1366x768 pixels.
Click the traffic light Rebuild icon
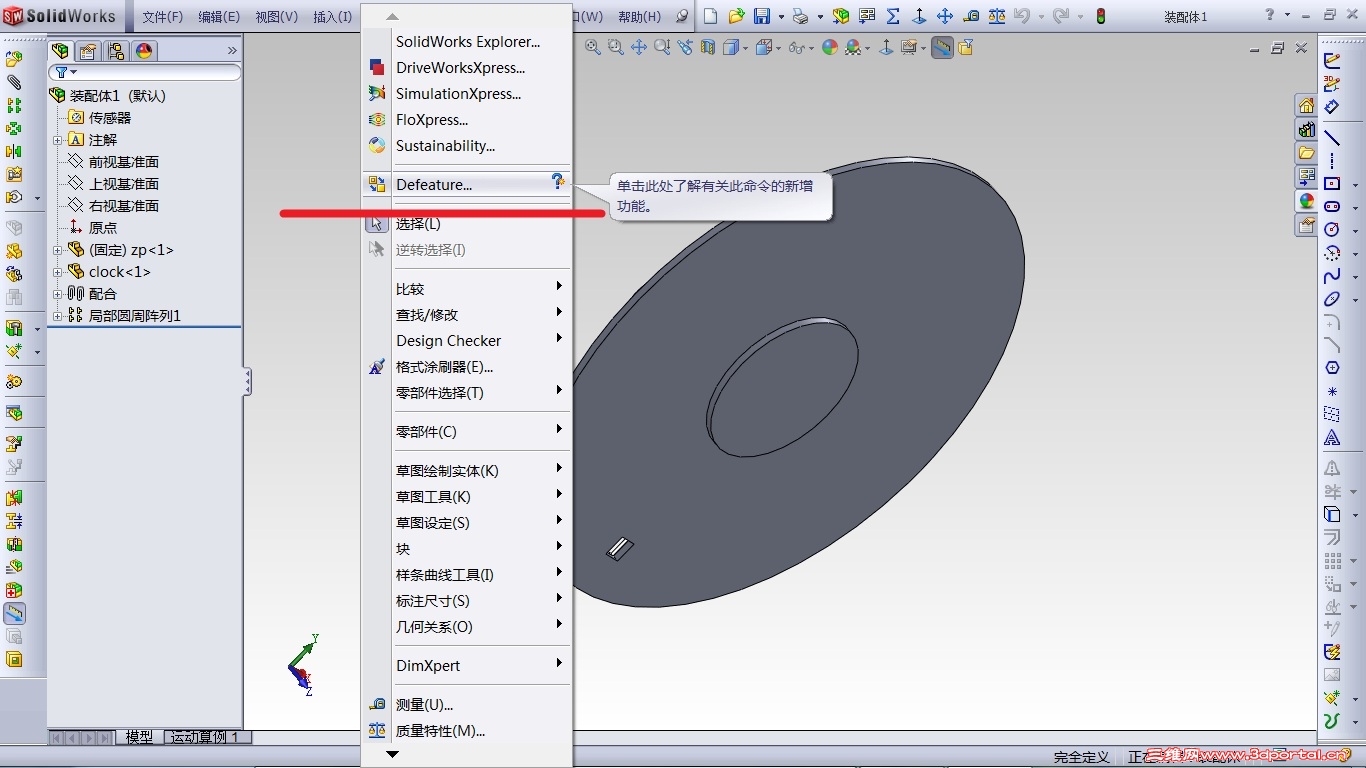click(x=1101, y=16)
